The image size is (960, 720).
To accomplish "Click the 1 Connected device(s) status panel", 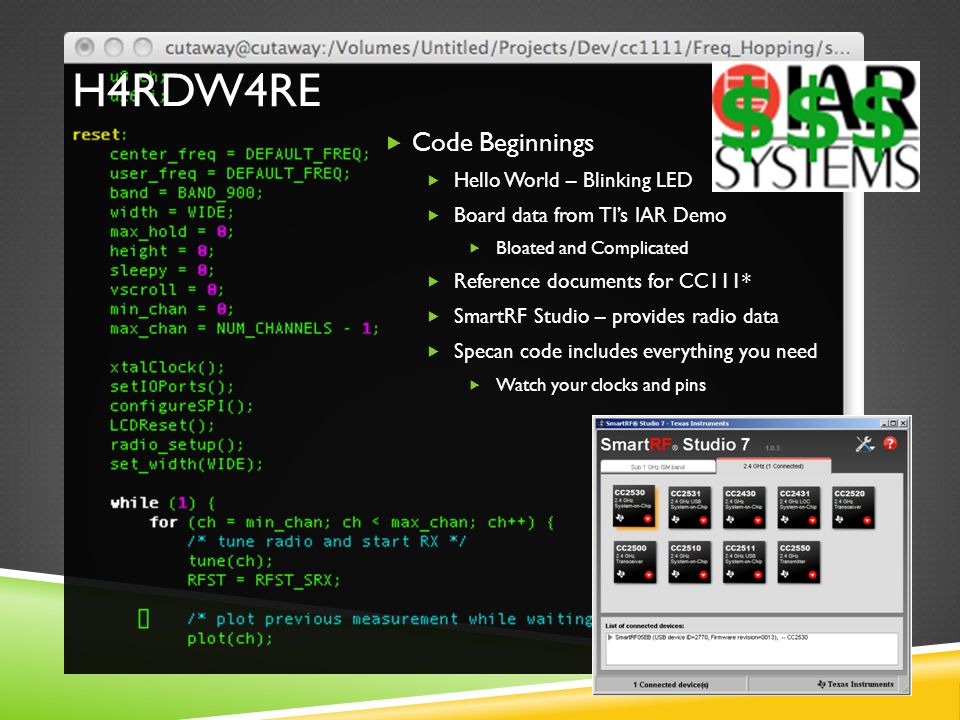I will click(x=671, y=684).
